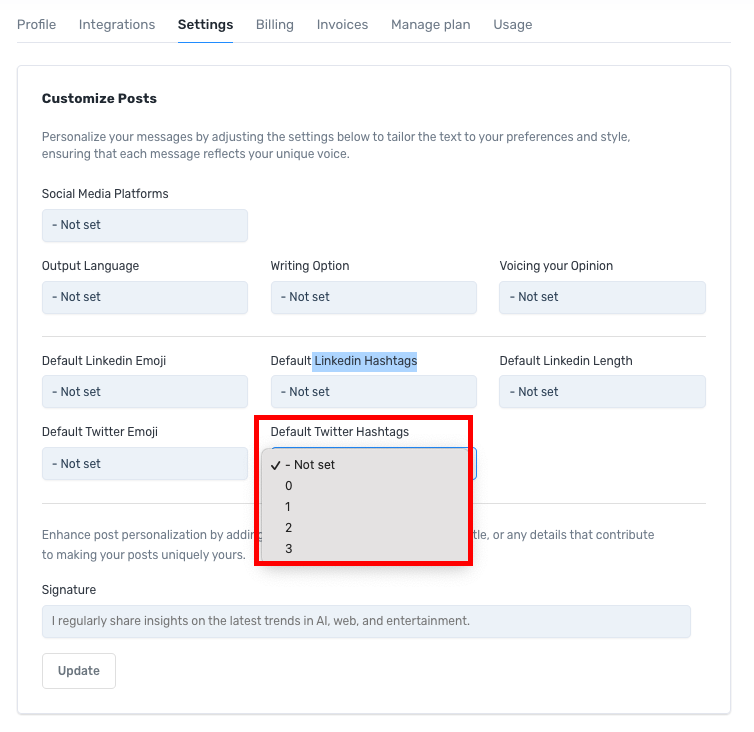
Task: Open the Profile tab
Action: pyautogui.click(x=36, y=24)
